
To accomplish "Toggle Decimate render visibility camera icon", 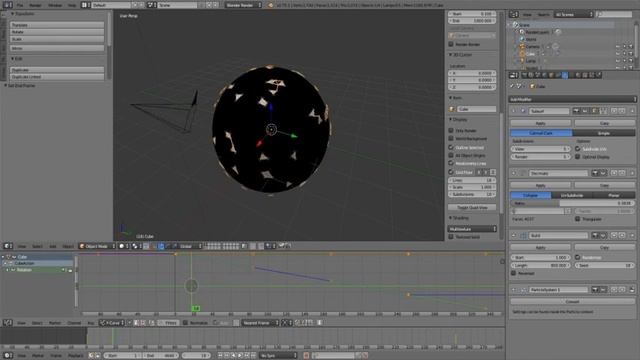I will 596,173.
